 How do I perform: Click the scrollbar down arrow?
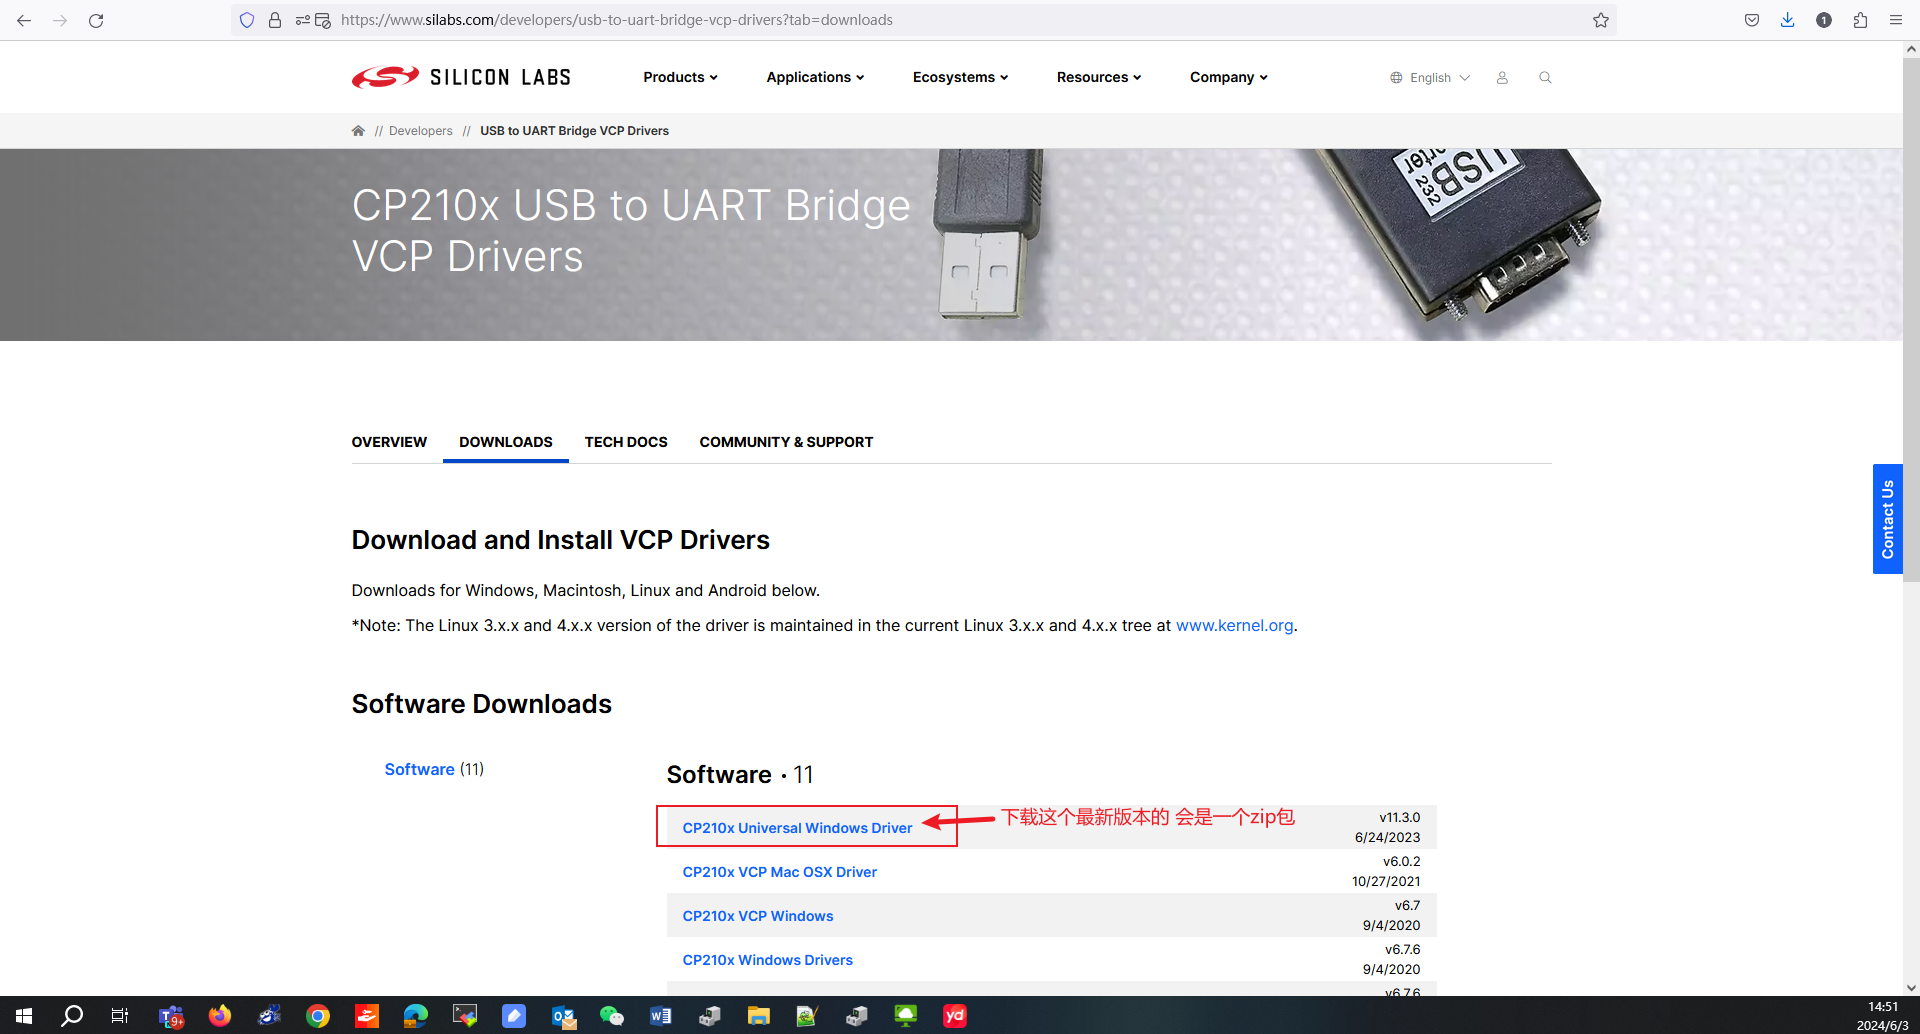tap(1911, 988)
